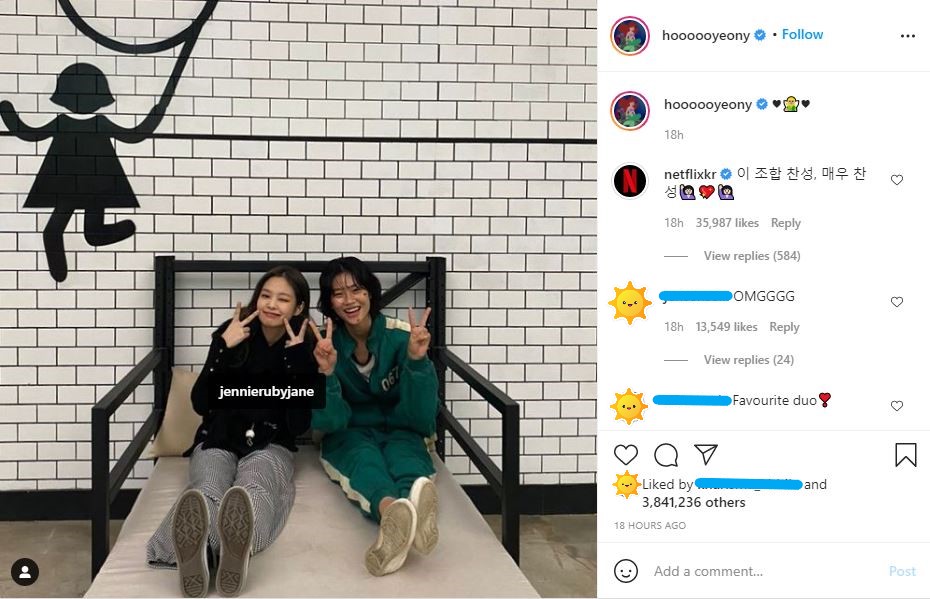Show tagged people via person icon
Viewport: 930px width, 599px height.
[x=25, y=572]
